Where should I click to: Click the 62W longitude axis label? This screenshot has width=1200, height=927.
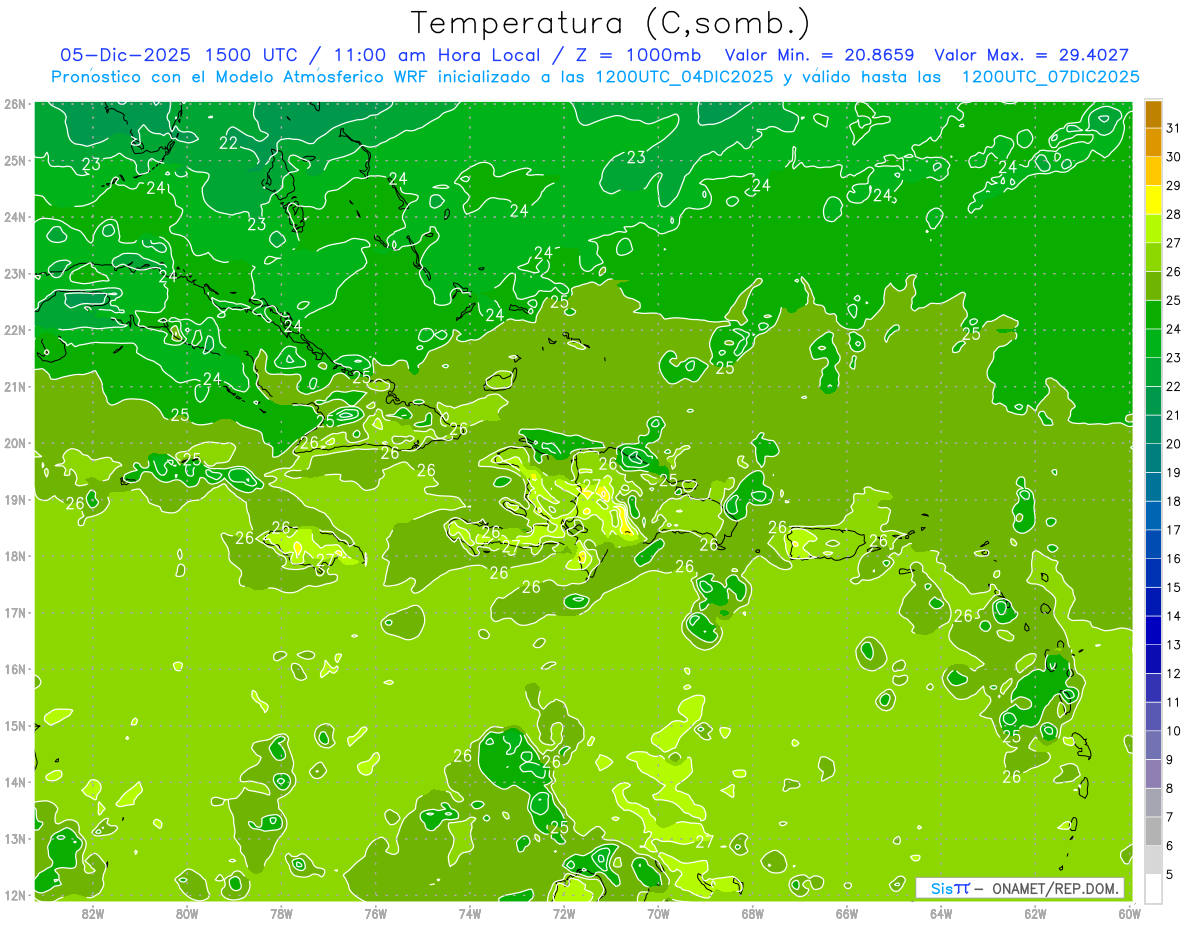(1036, 913)
